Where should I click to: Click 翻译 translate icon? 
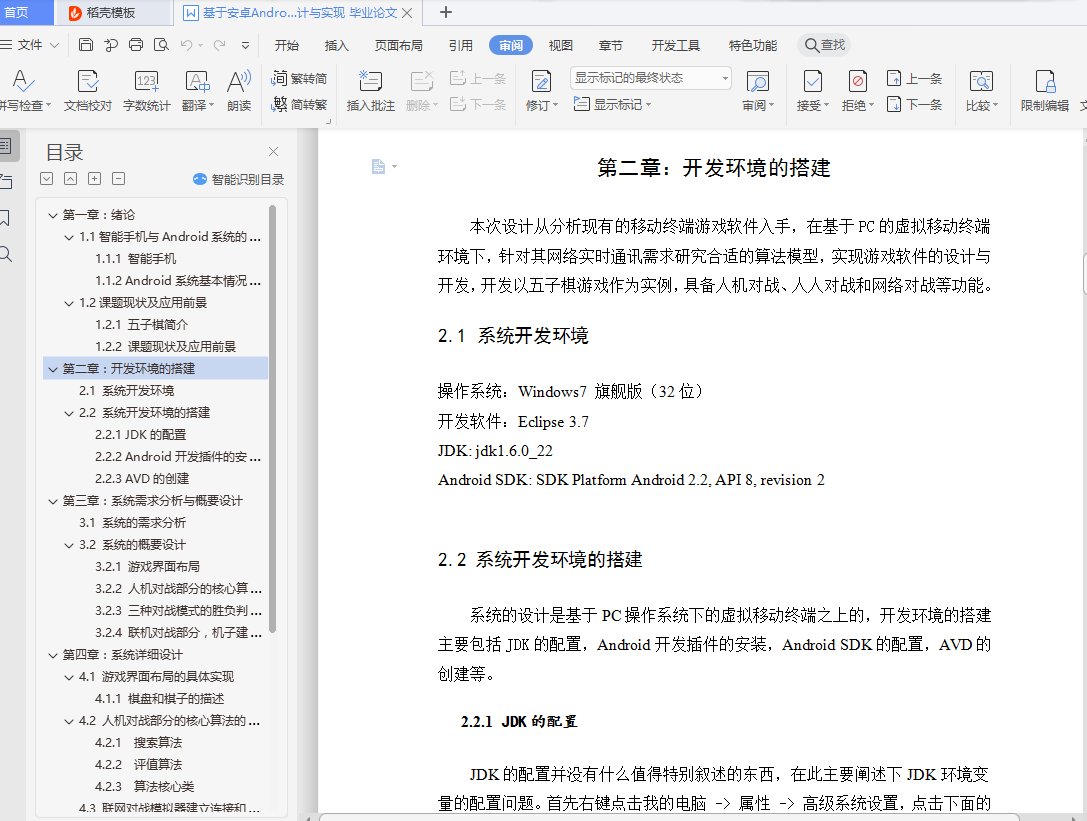[x=198, y=90]
